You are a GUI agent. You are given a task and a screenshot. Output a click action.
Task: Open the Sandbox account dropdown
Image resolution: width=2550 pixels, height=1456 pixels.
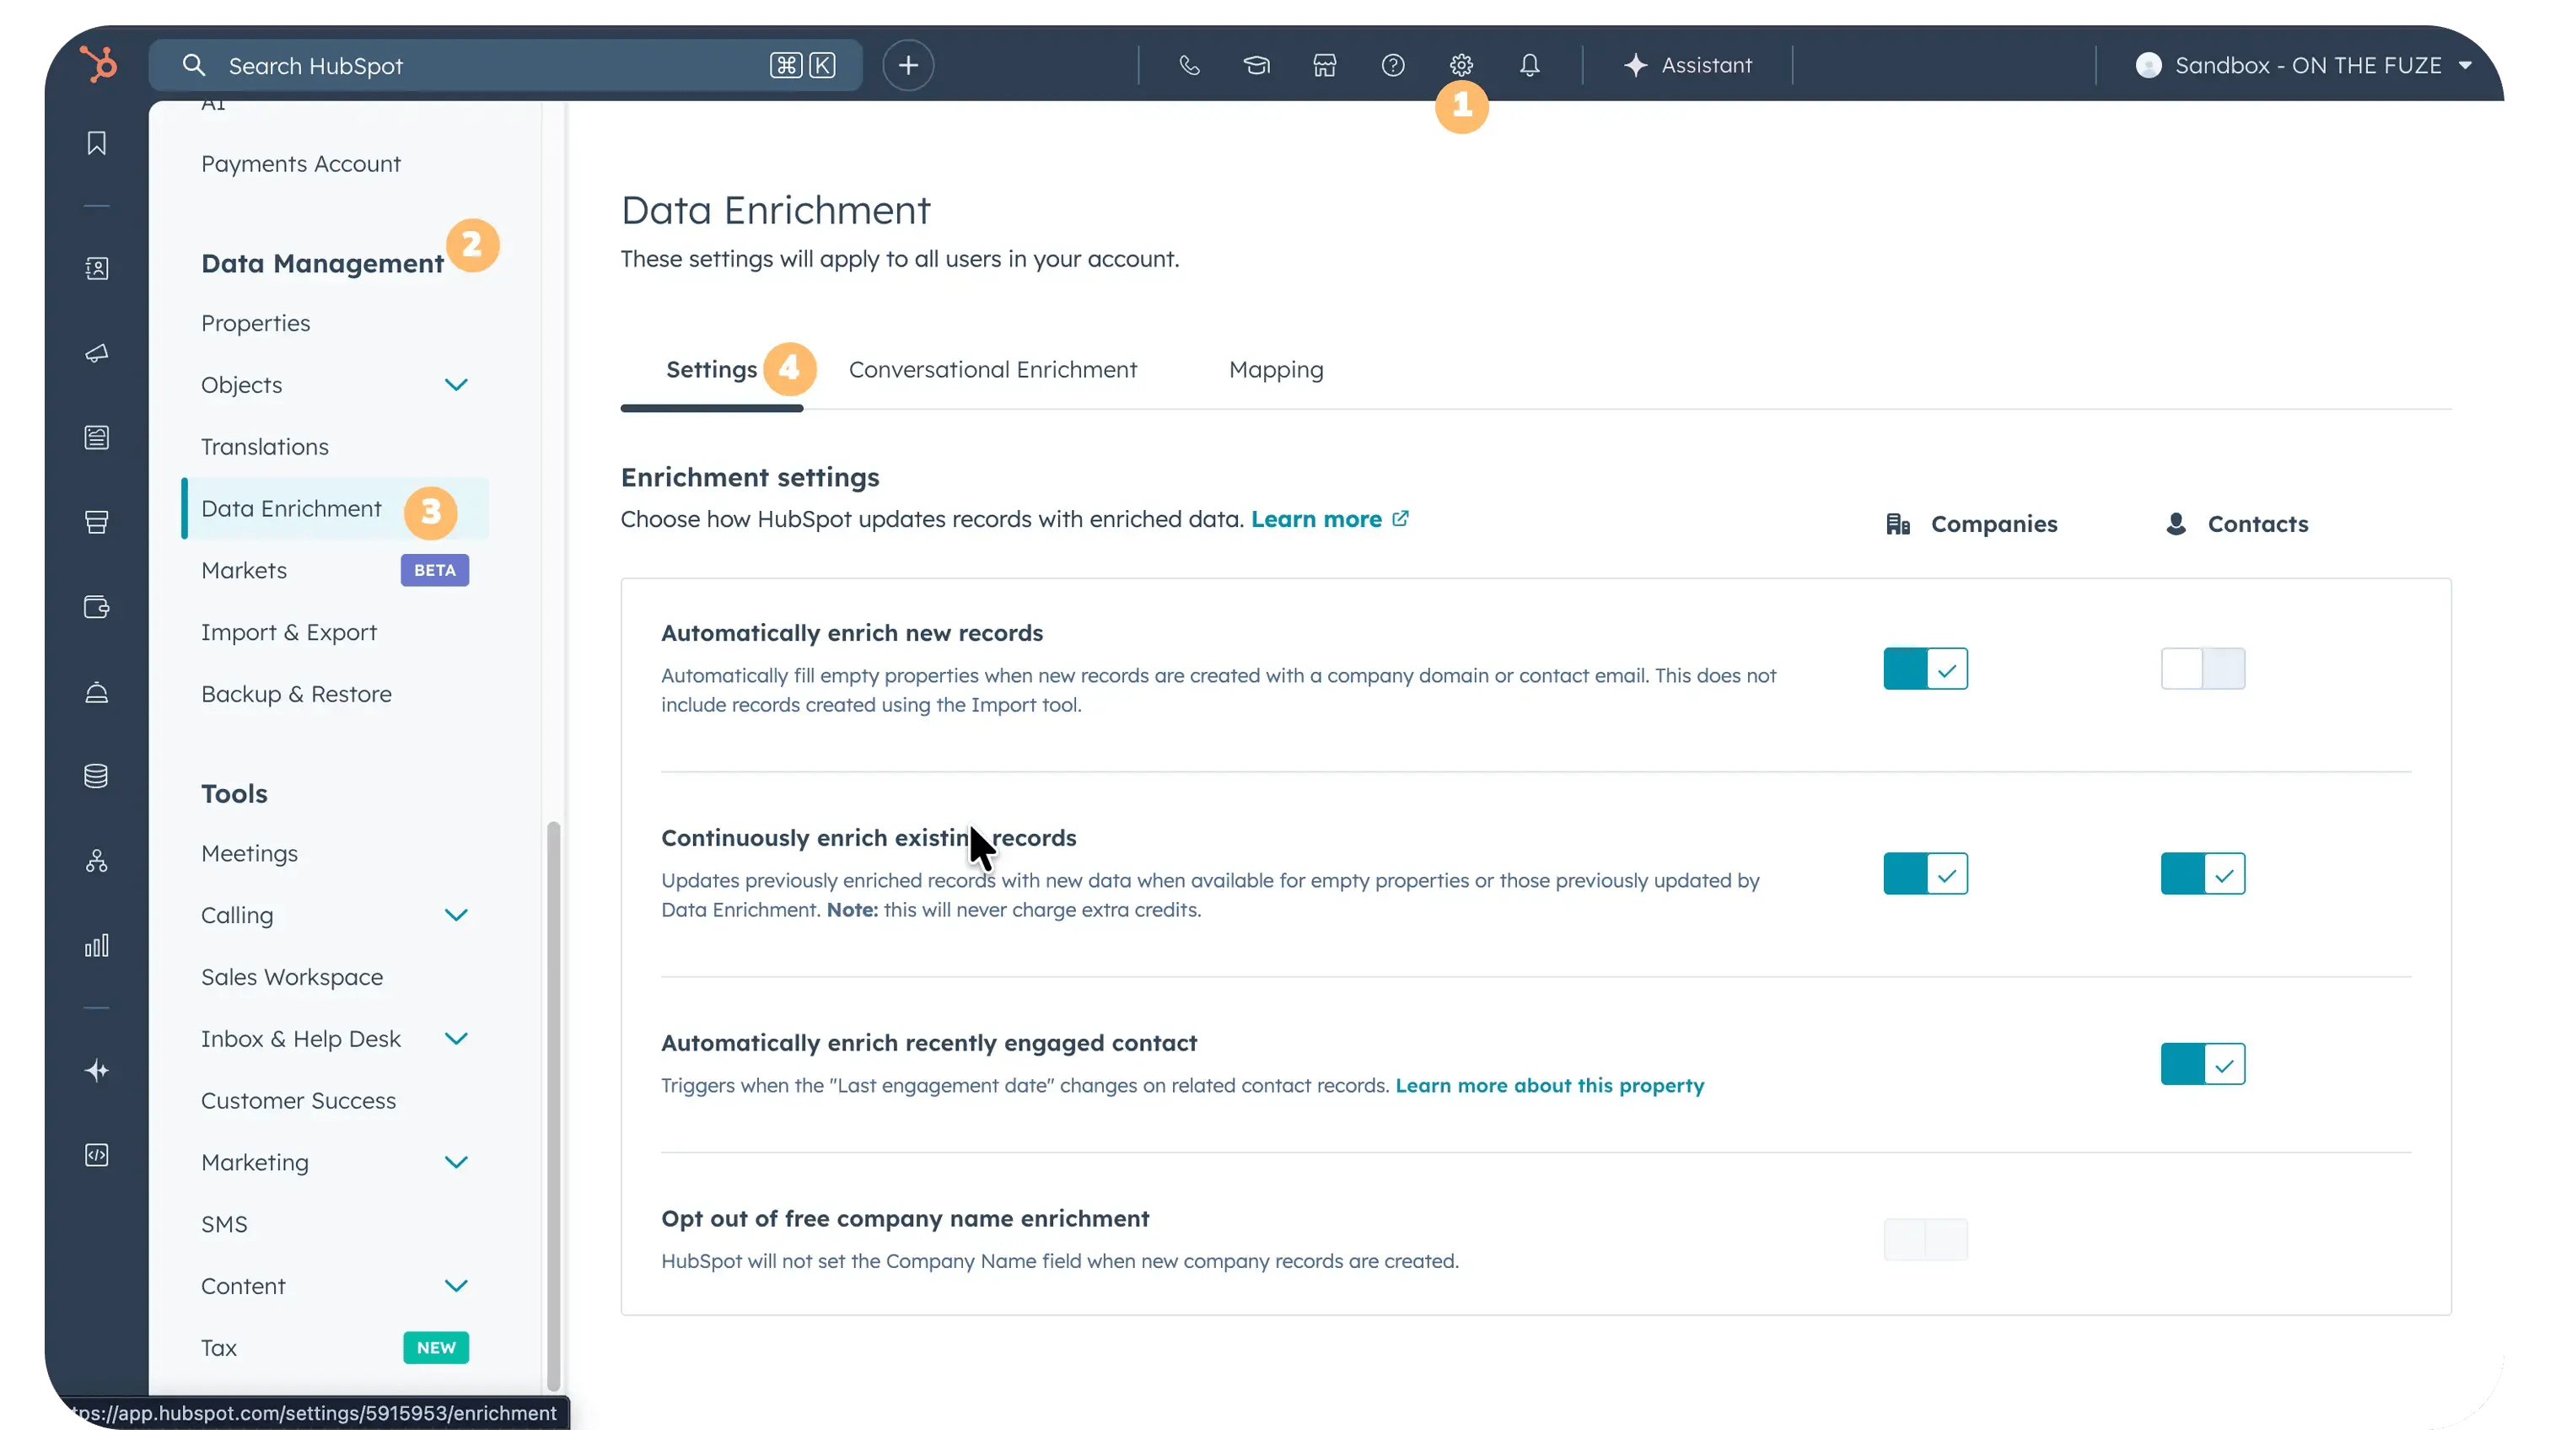coord(2300,65)
